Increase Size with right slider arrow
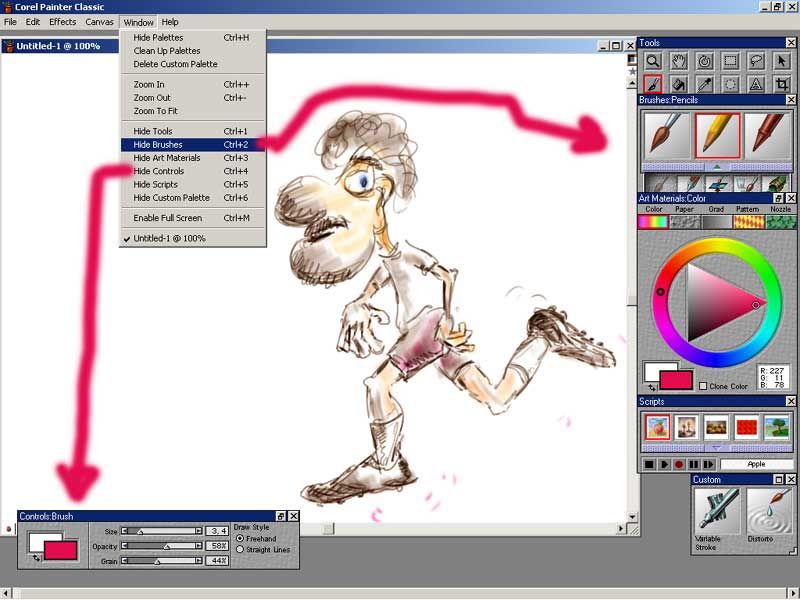Viewport: 800px width, 600px height. (198, 531)
